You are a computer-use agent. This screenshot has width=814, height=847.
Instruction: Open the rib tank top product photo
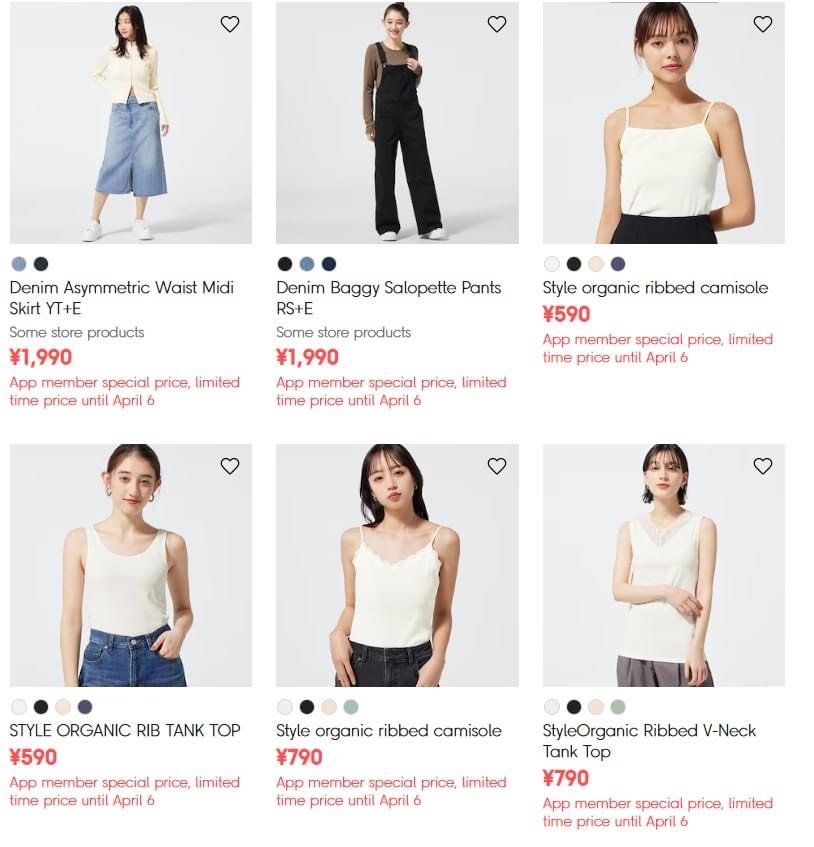tap(131, 565)
